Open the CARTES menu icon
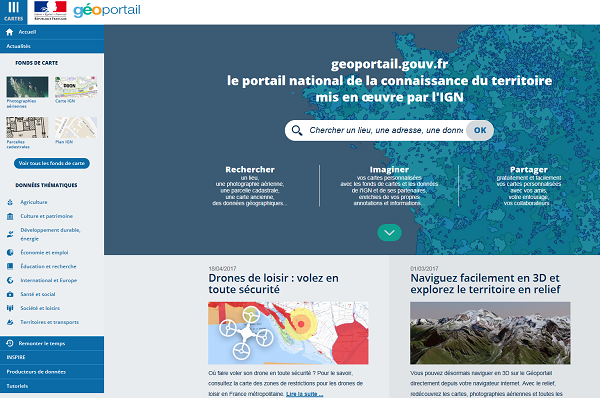 click(x=13, y=11)
